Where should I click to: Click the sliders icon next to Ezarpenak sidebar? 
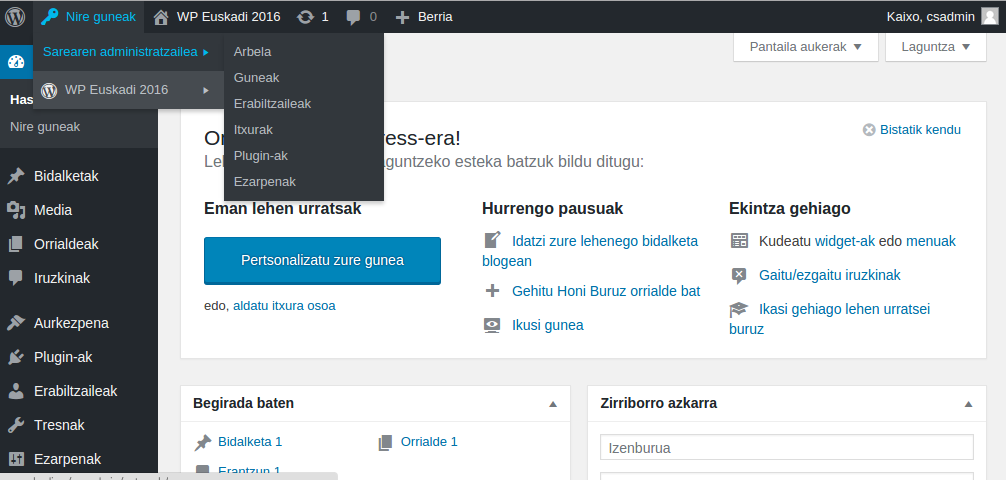click(x=15, y=459)
